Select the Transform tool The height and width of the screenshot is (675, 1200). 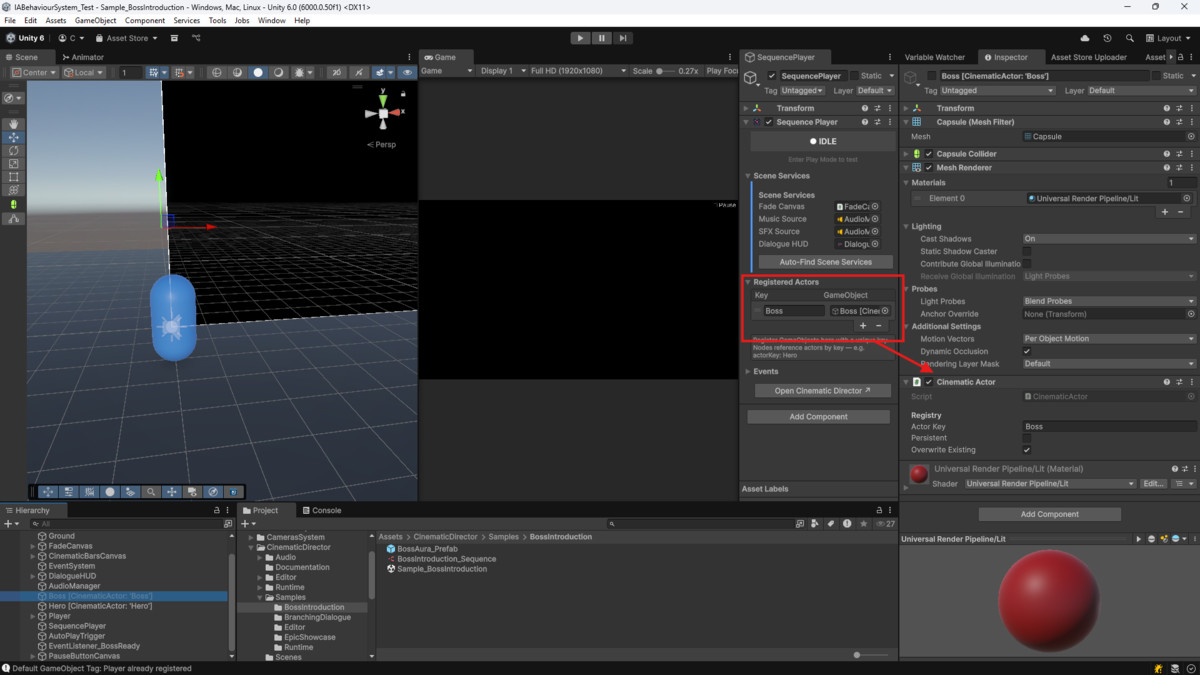[x=14, y=190]
